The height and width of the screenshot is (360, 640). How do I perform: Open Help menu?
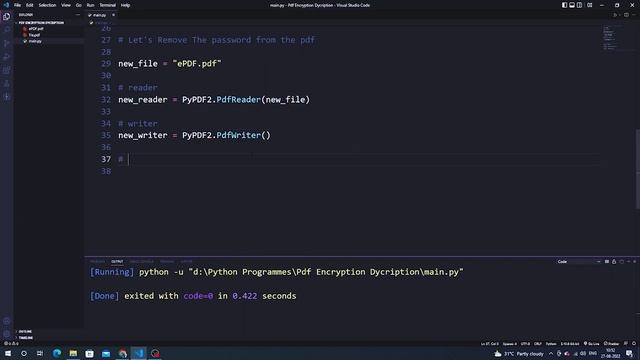[125, 5]
